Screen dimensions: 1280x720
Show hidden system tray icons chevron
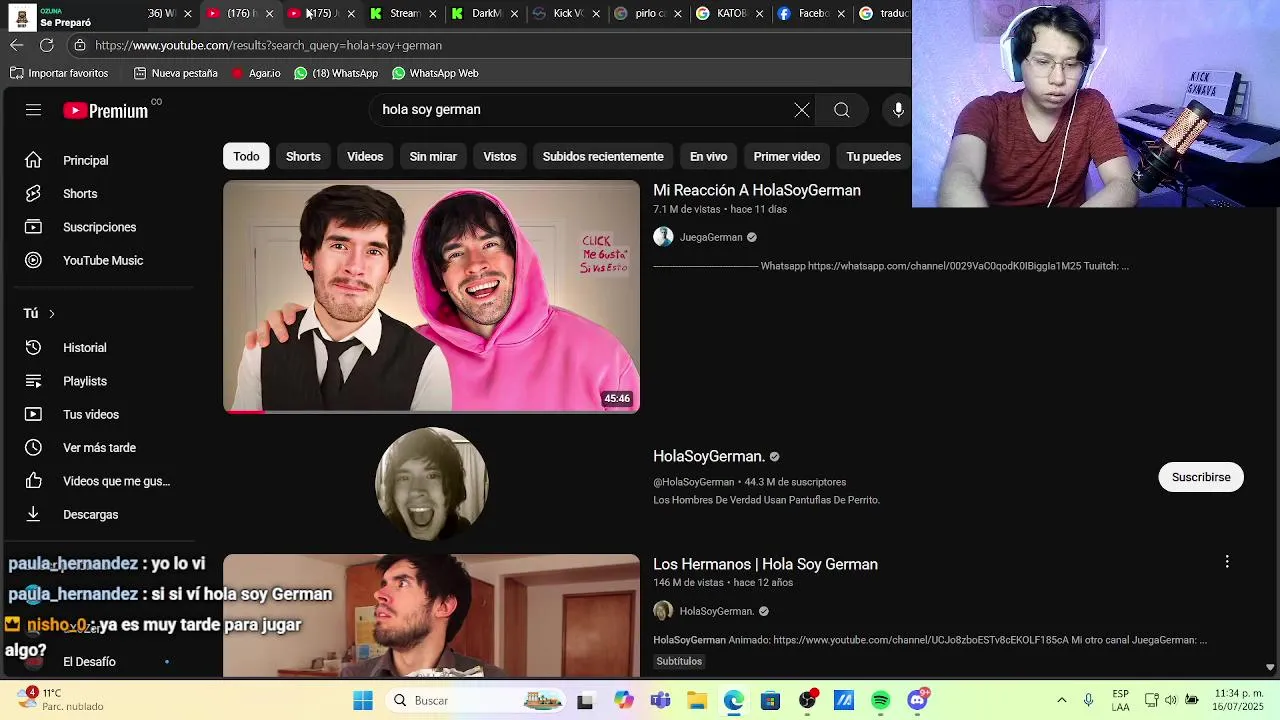coord(1061,700)
